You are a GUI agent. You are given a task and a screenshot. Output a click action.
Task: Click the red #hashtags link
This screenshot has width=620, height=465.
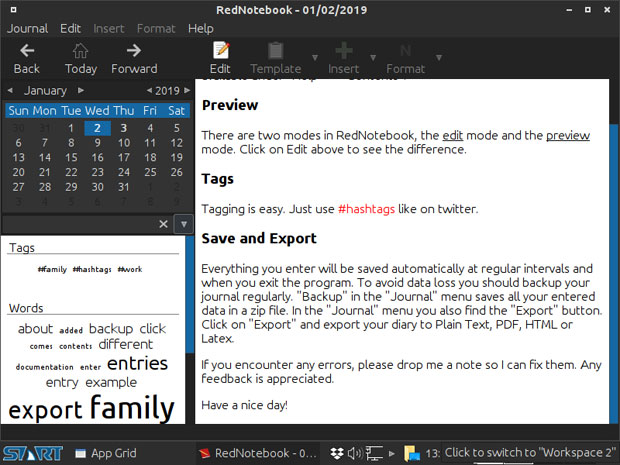coord(366,209)
